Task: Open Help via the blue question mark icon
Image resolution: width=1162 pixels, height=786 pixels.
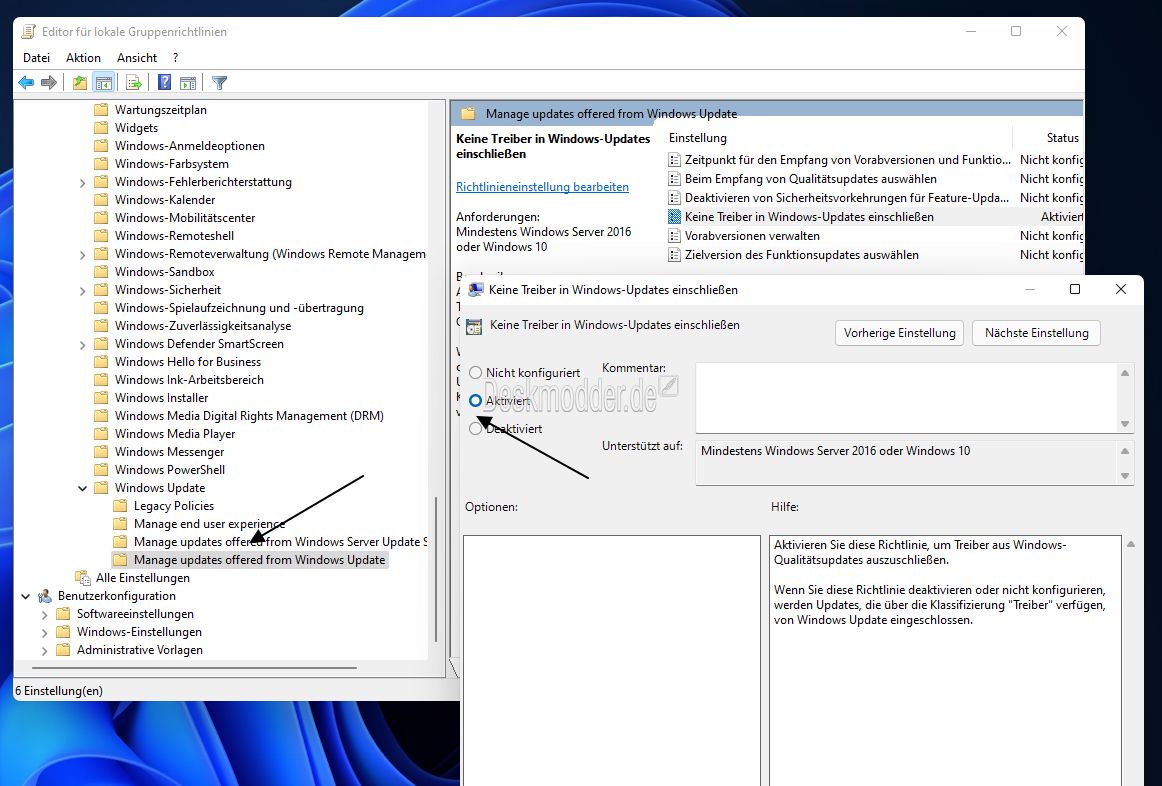Action: pyautogui.click(x=165, y=82)
